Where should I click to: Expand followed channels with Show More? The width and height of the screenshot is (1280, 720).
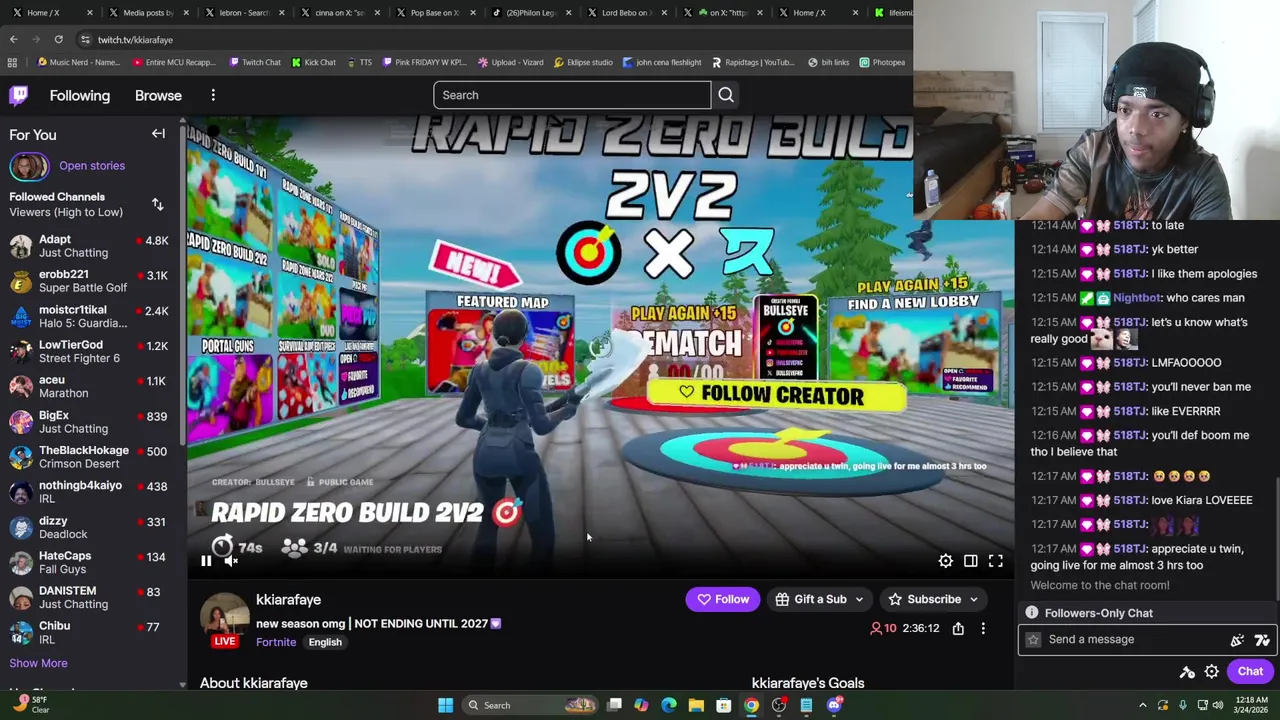click(38, 663)
